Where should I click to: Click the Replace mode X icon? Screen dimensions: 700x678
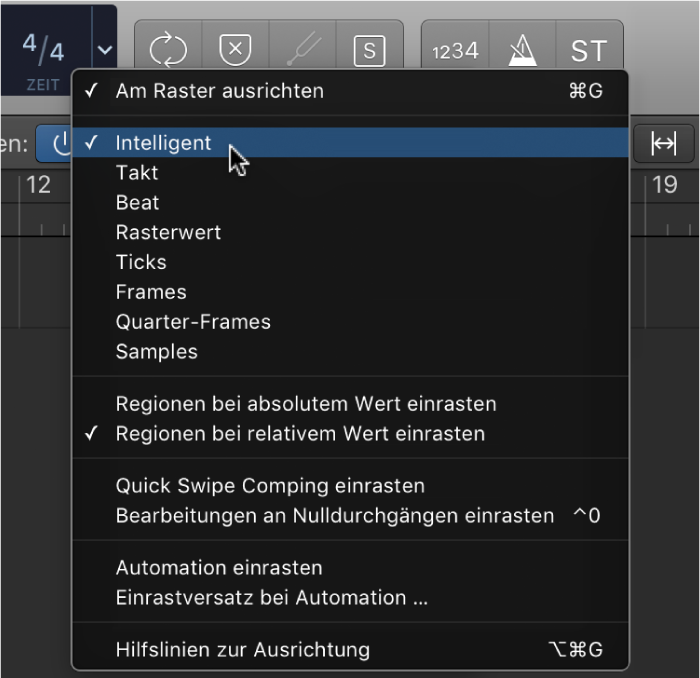coord(235,49)
